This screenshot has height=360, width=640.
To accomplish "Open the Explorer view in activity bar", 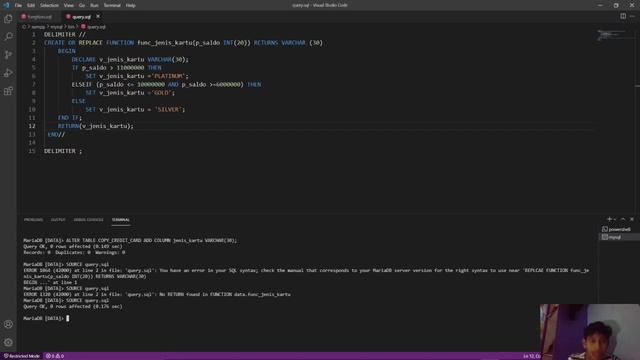I will [8, 19].
